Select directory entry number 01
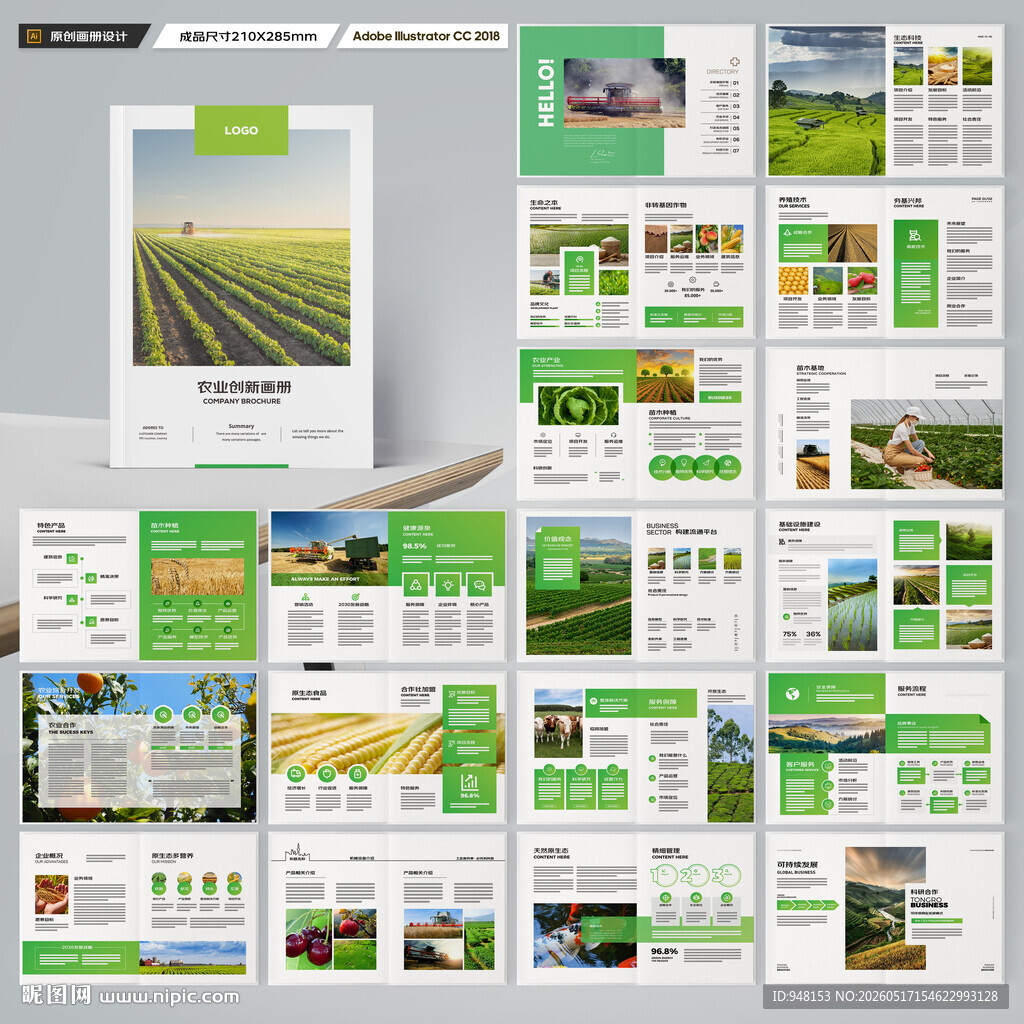 [736, 84]
